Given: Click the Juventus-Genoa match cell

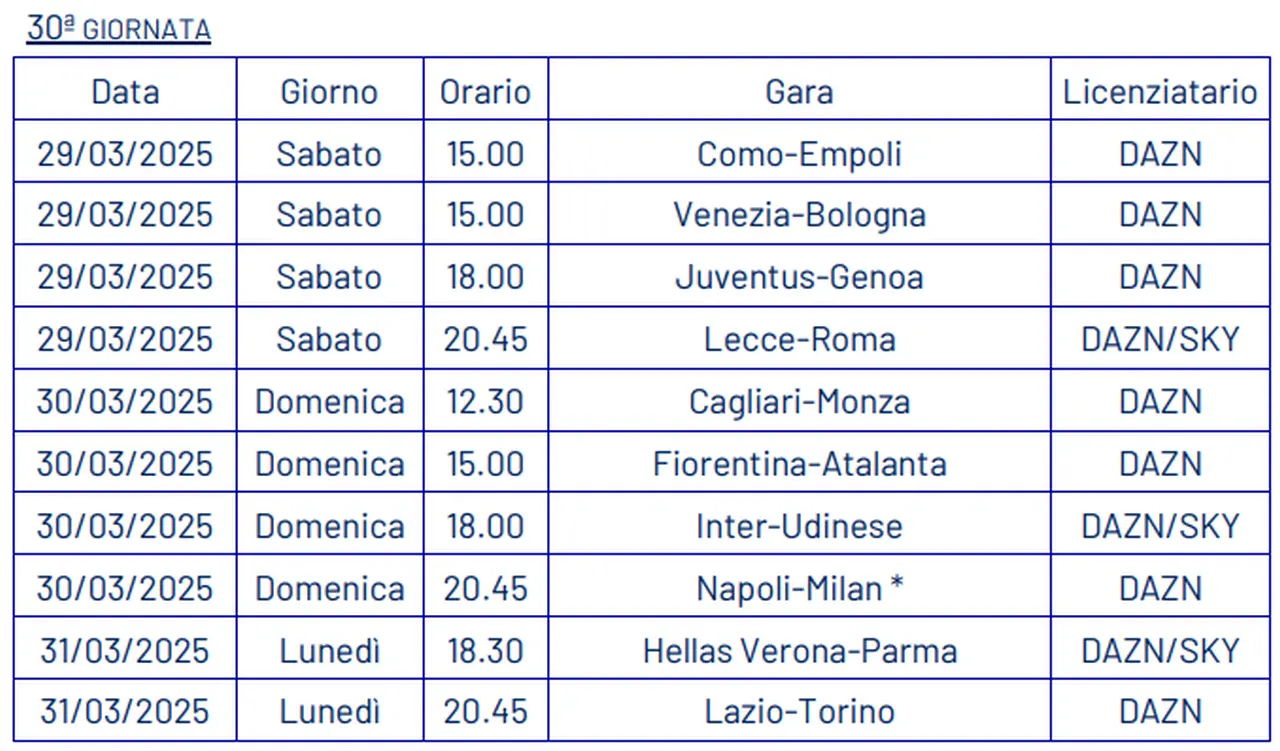Looking at the screenshot, I should click(x=799, y=277).
